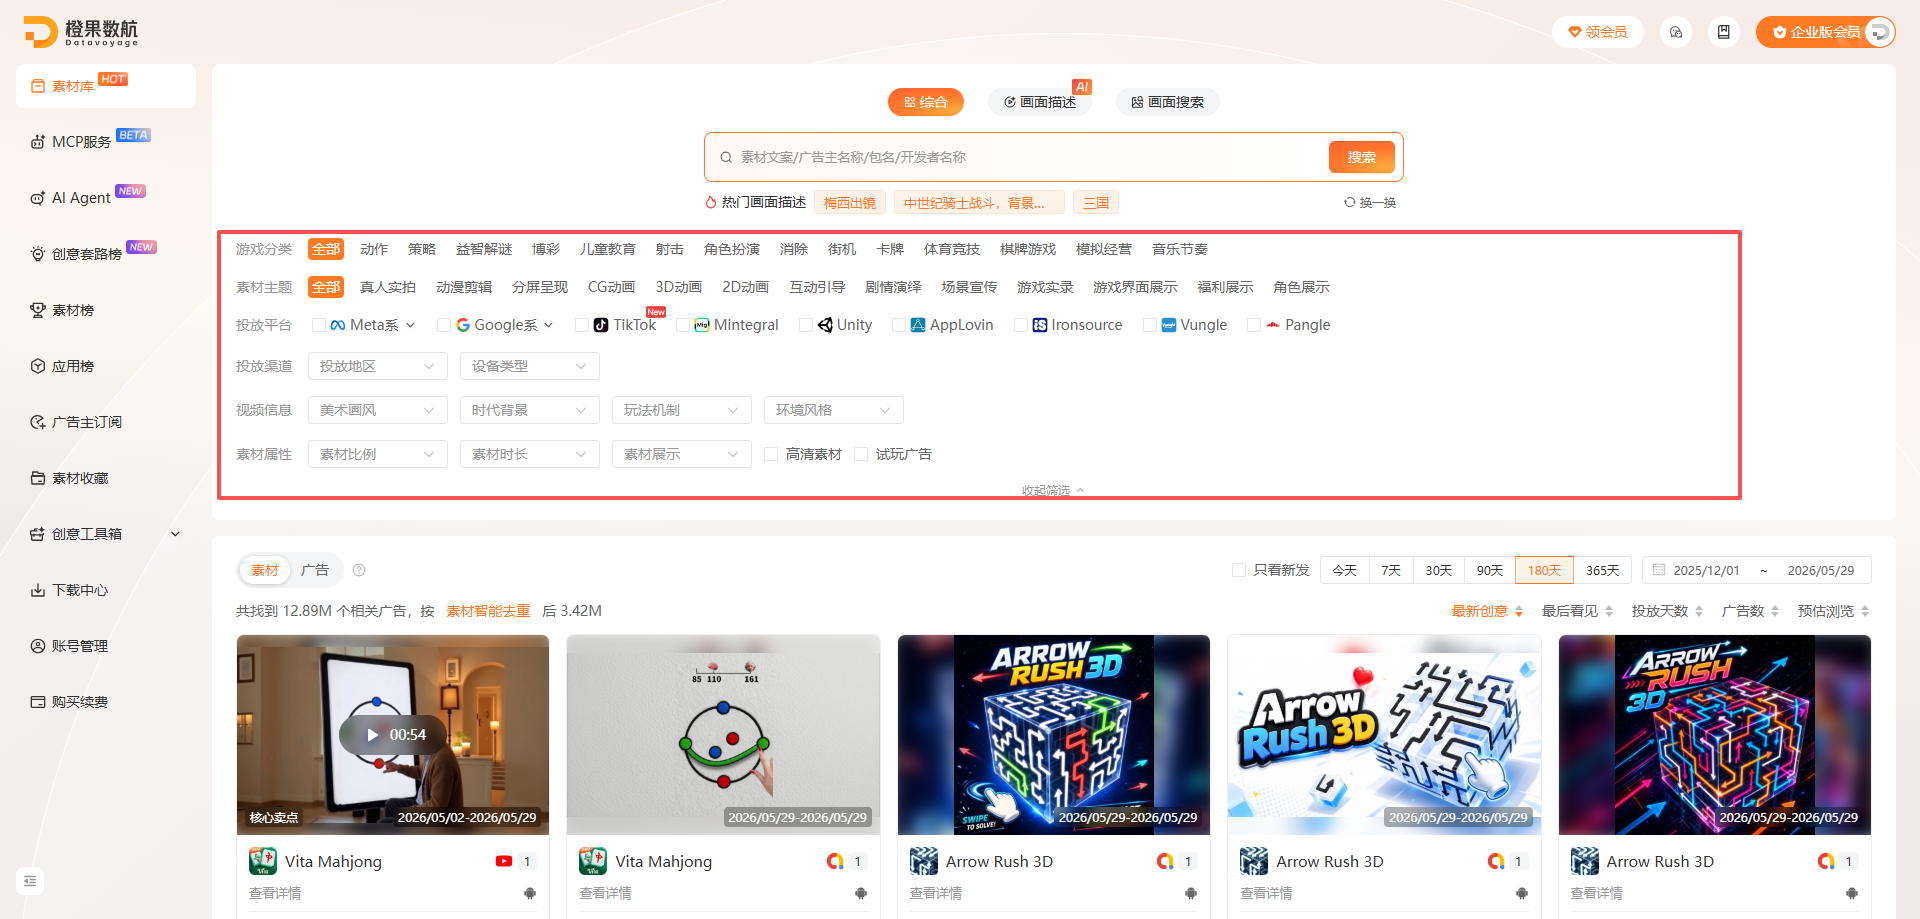Open the 素材库 sidebar item
Image resolution: width=1920 pixels, height=919 pixels.
106,86
